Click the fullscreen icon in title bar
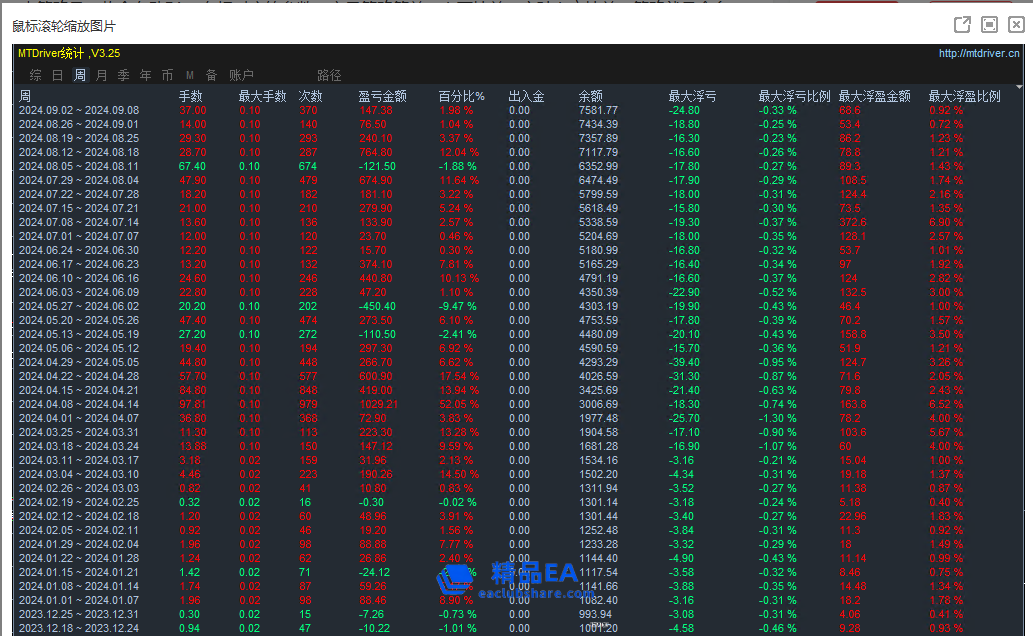This screenshot has width=1033, height=636. coord(989,25)
